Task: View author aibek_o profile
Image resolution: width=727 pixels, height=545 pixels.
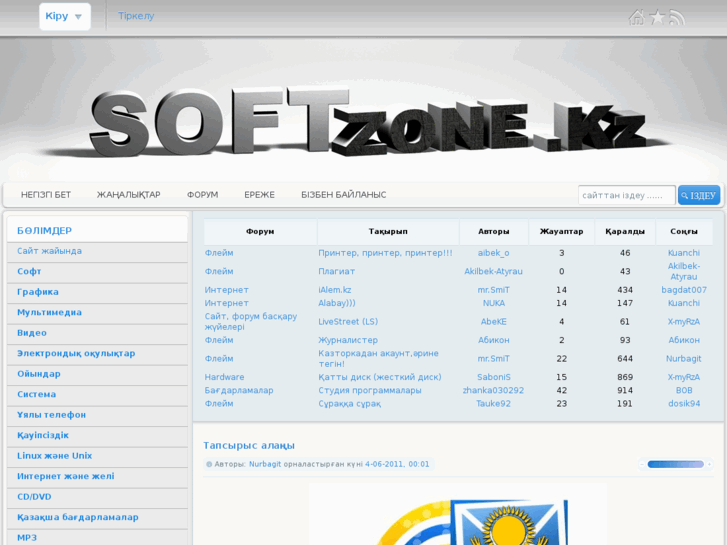Action: pyautogui.click(x=493, y=253)
